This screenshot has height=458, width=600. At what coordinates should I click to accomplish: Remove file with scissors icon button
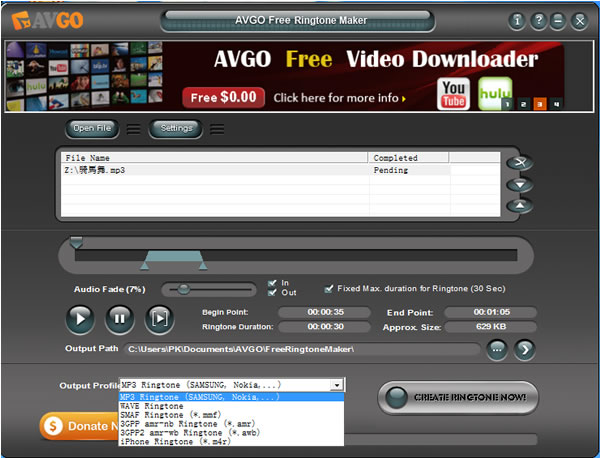[520, 163]
